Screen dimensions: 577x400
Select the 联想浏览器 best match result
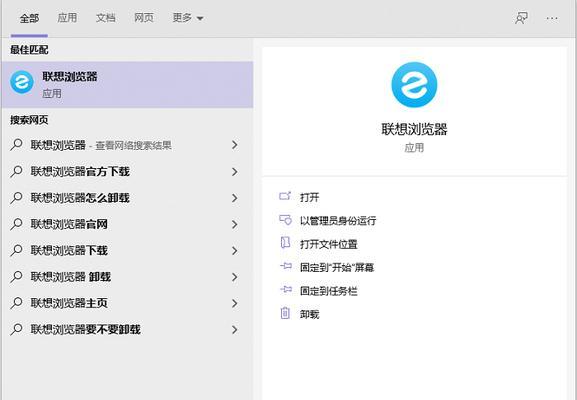[127, 85]
